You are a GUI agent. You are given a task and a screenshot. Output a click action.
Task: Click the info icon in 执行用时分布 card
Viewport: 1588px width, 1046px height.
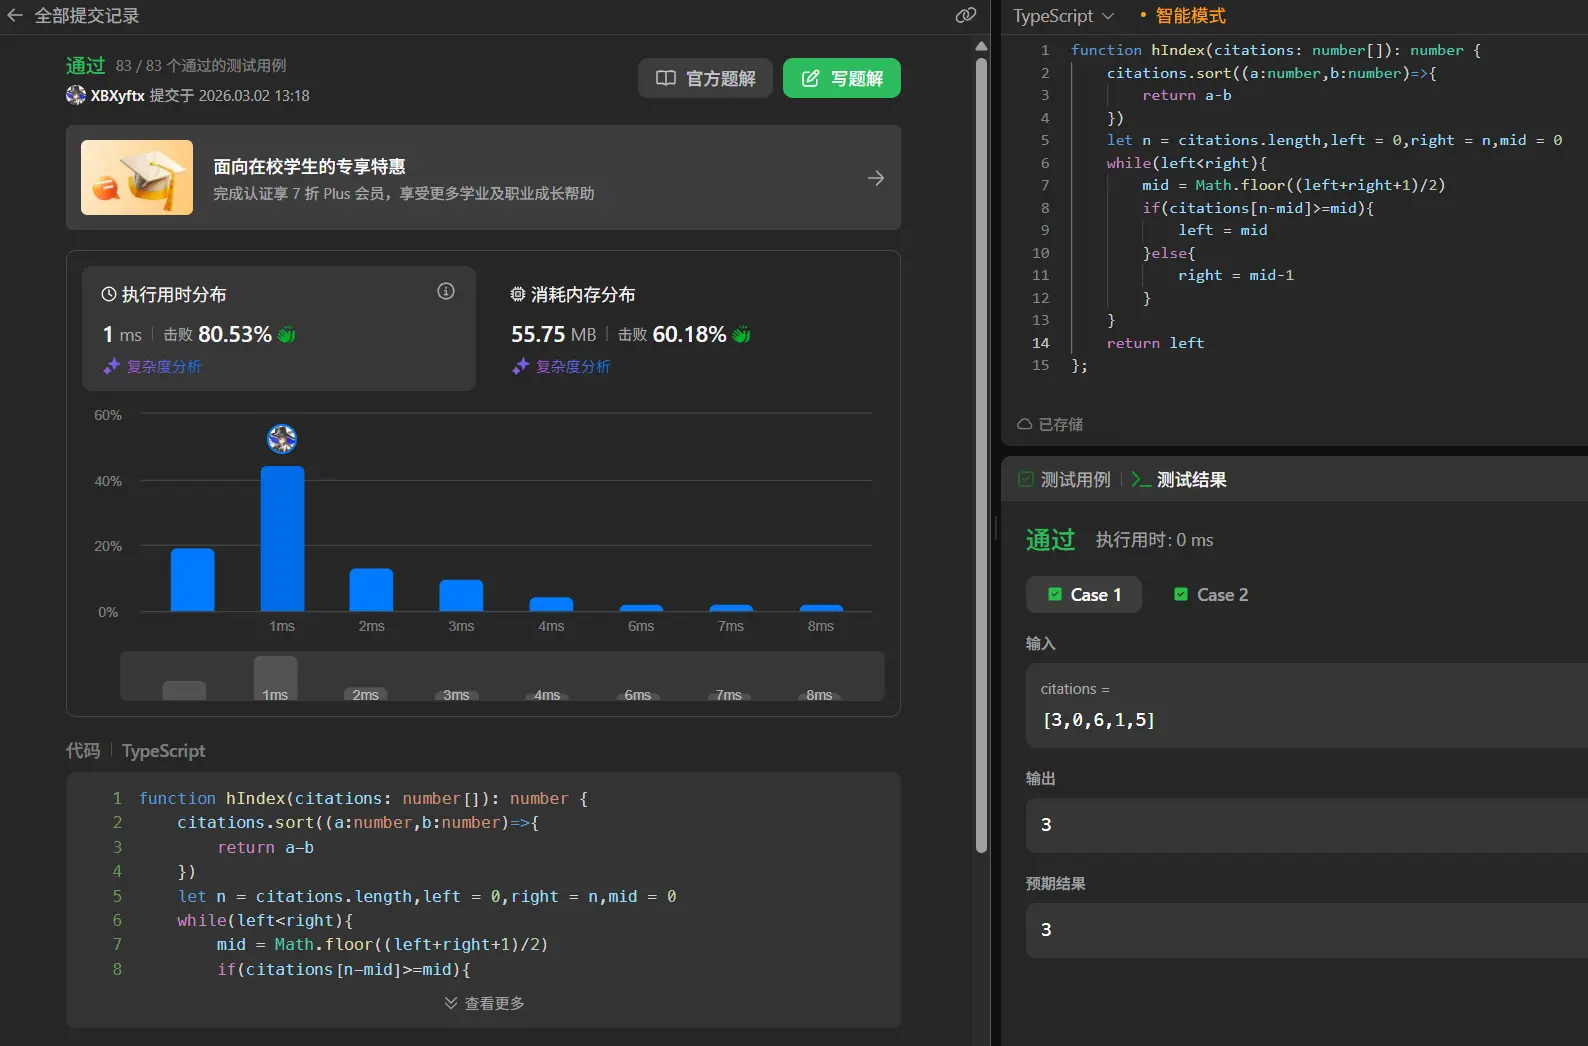(446, 291)
